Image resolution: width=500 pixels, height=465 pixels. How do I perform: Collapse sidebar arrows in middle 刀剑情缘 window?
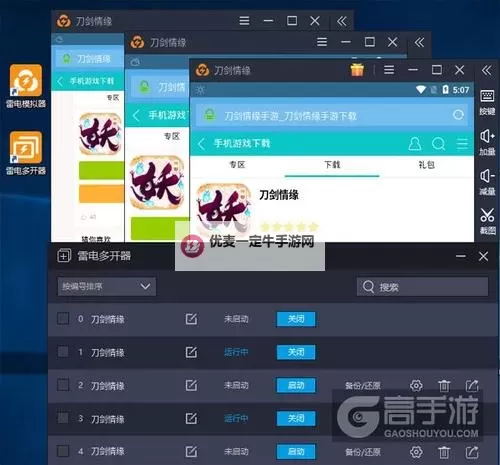tap(419, 42)
